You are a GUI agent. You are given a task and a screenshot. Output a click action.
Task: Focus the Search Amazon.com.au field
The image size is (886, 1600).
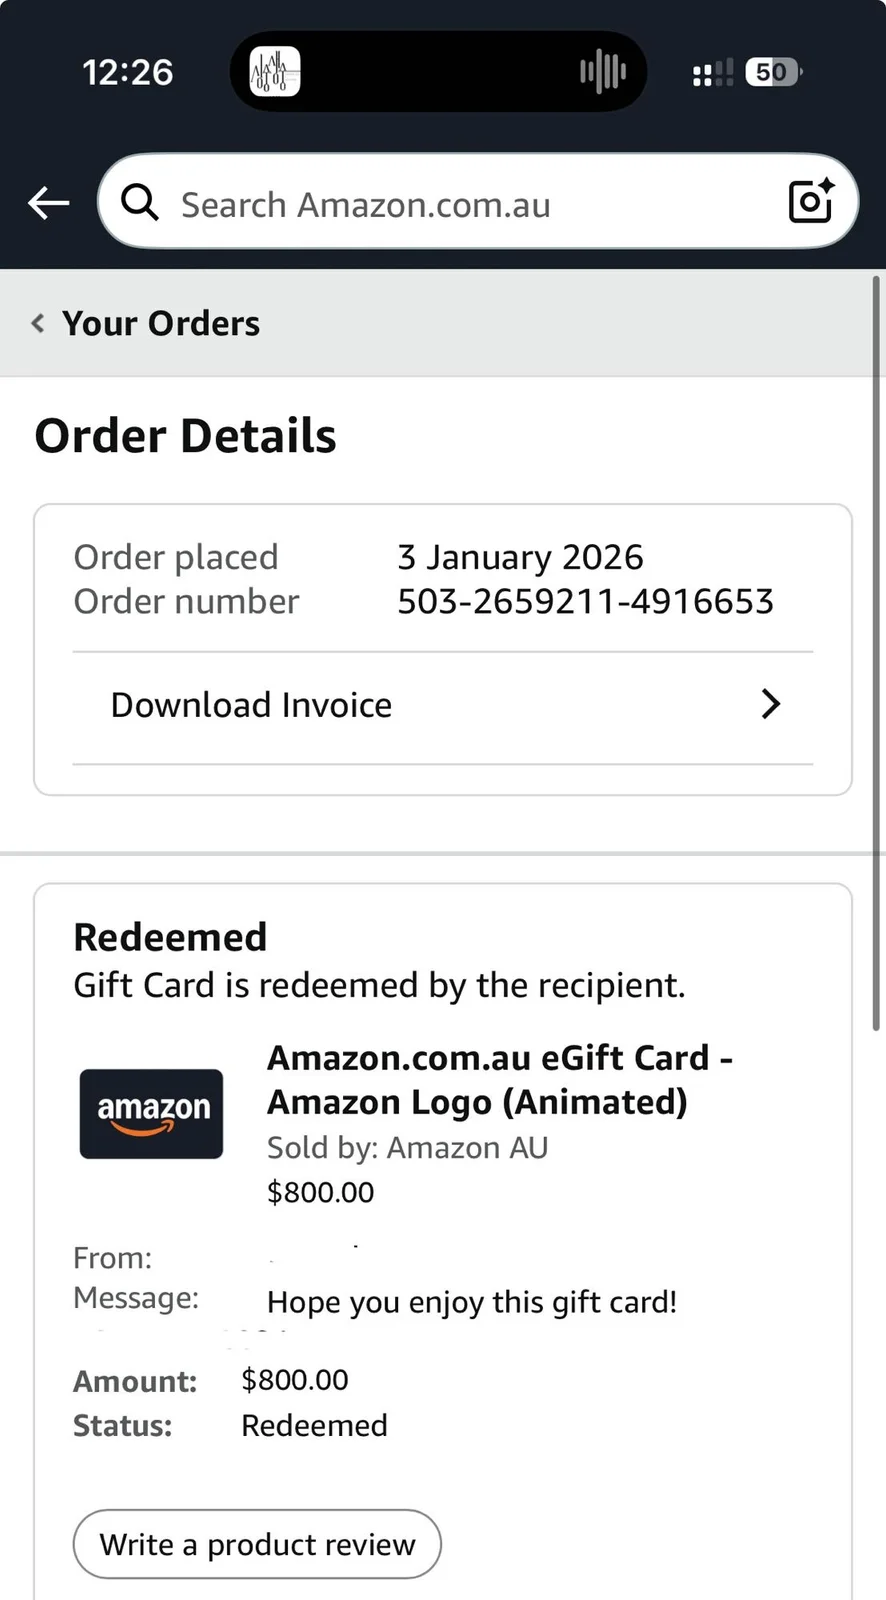(x=478, y=201)
